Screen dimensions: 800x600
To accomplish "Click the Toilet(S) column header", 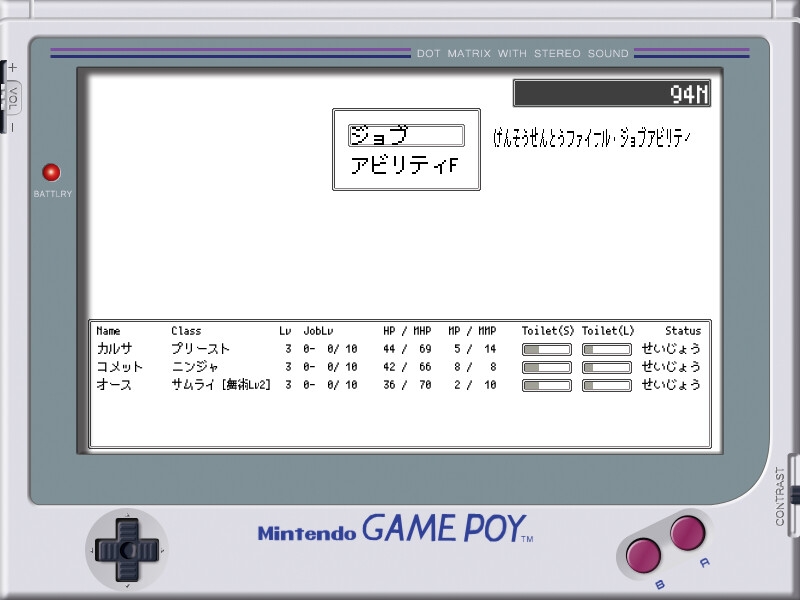I will (548, 331).
